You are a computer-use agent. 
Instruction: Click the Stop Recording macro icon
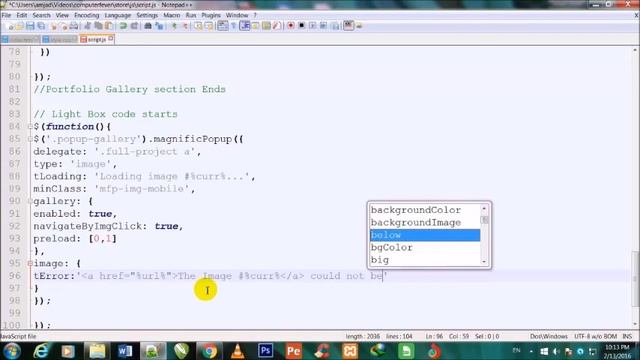pos(302,26)
